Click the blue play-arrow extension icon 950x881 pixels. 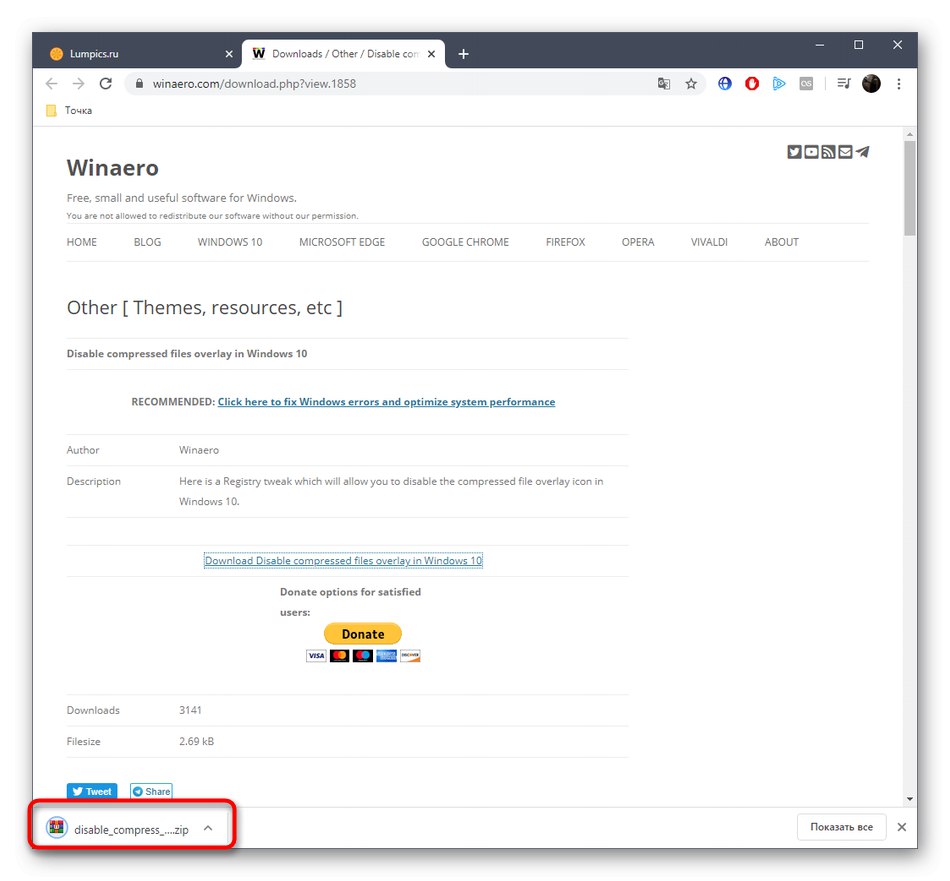[779, 84]
